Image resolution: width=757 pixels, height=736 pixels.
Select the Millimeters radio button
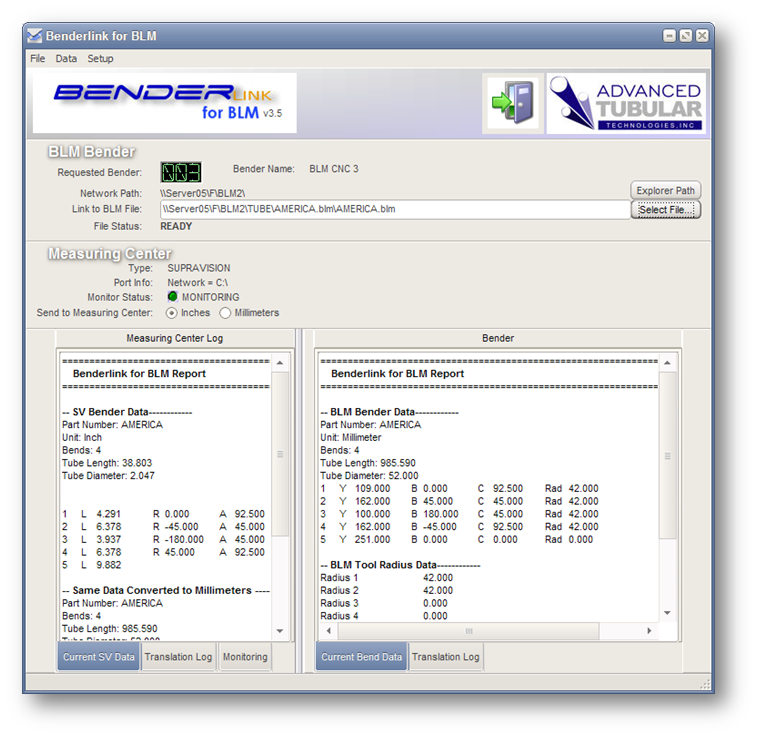pos(225,313)
